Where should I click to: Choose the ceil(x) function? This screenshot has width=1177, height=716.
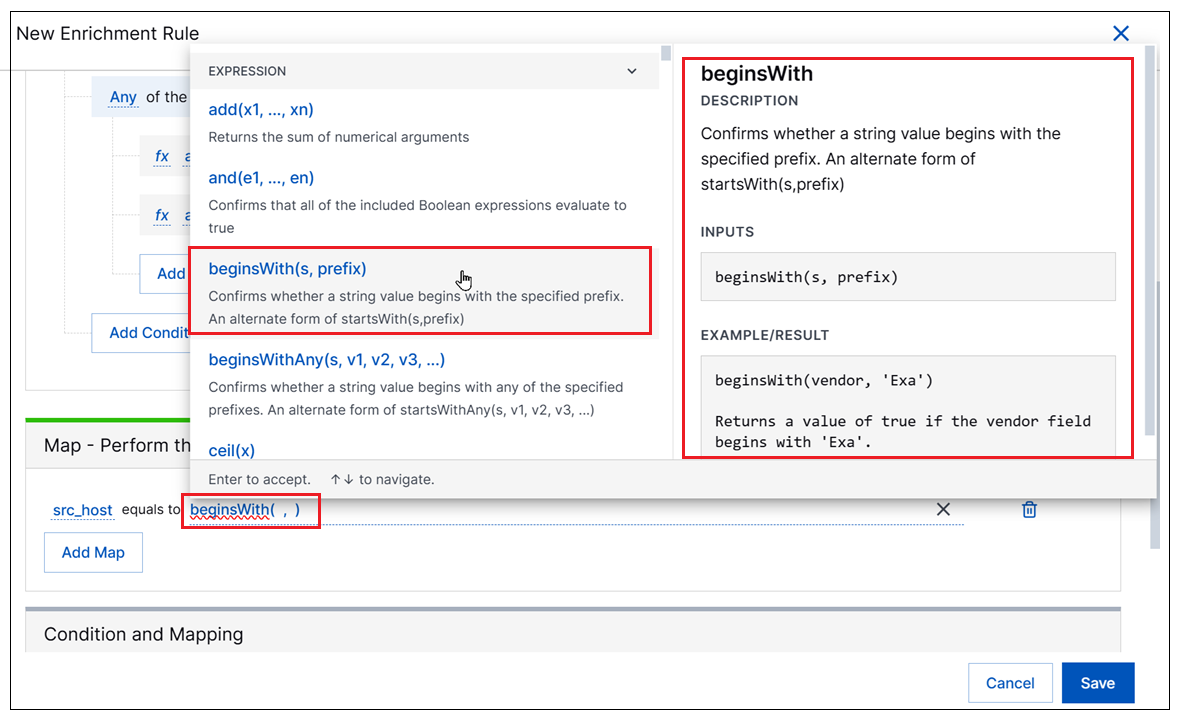pos(231,450)
